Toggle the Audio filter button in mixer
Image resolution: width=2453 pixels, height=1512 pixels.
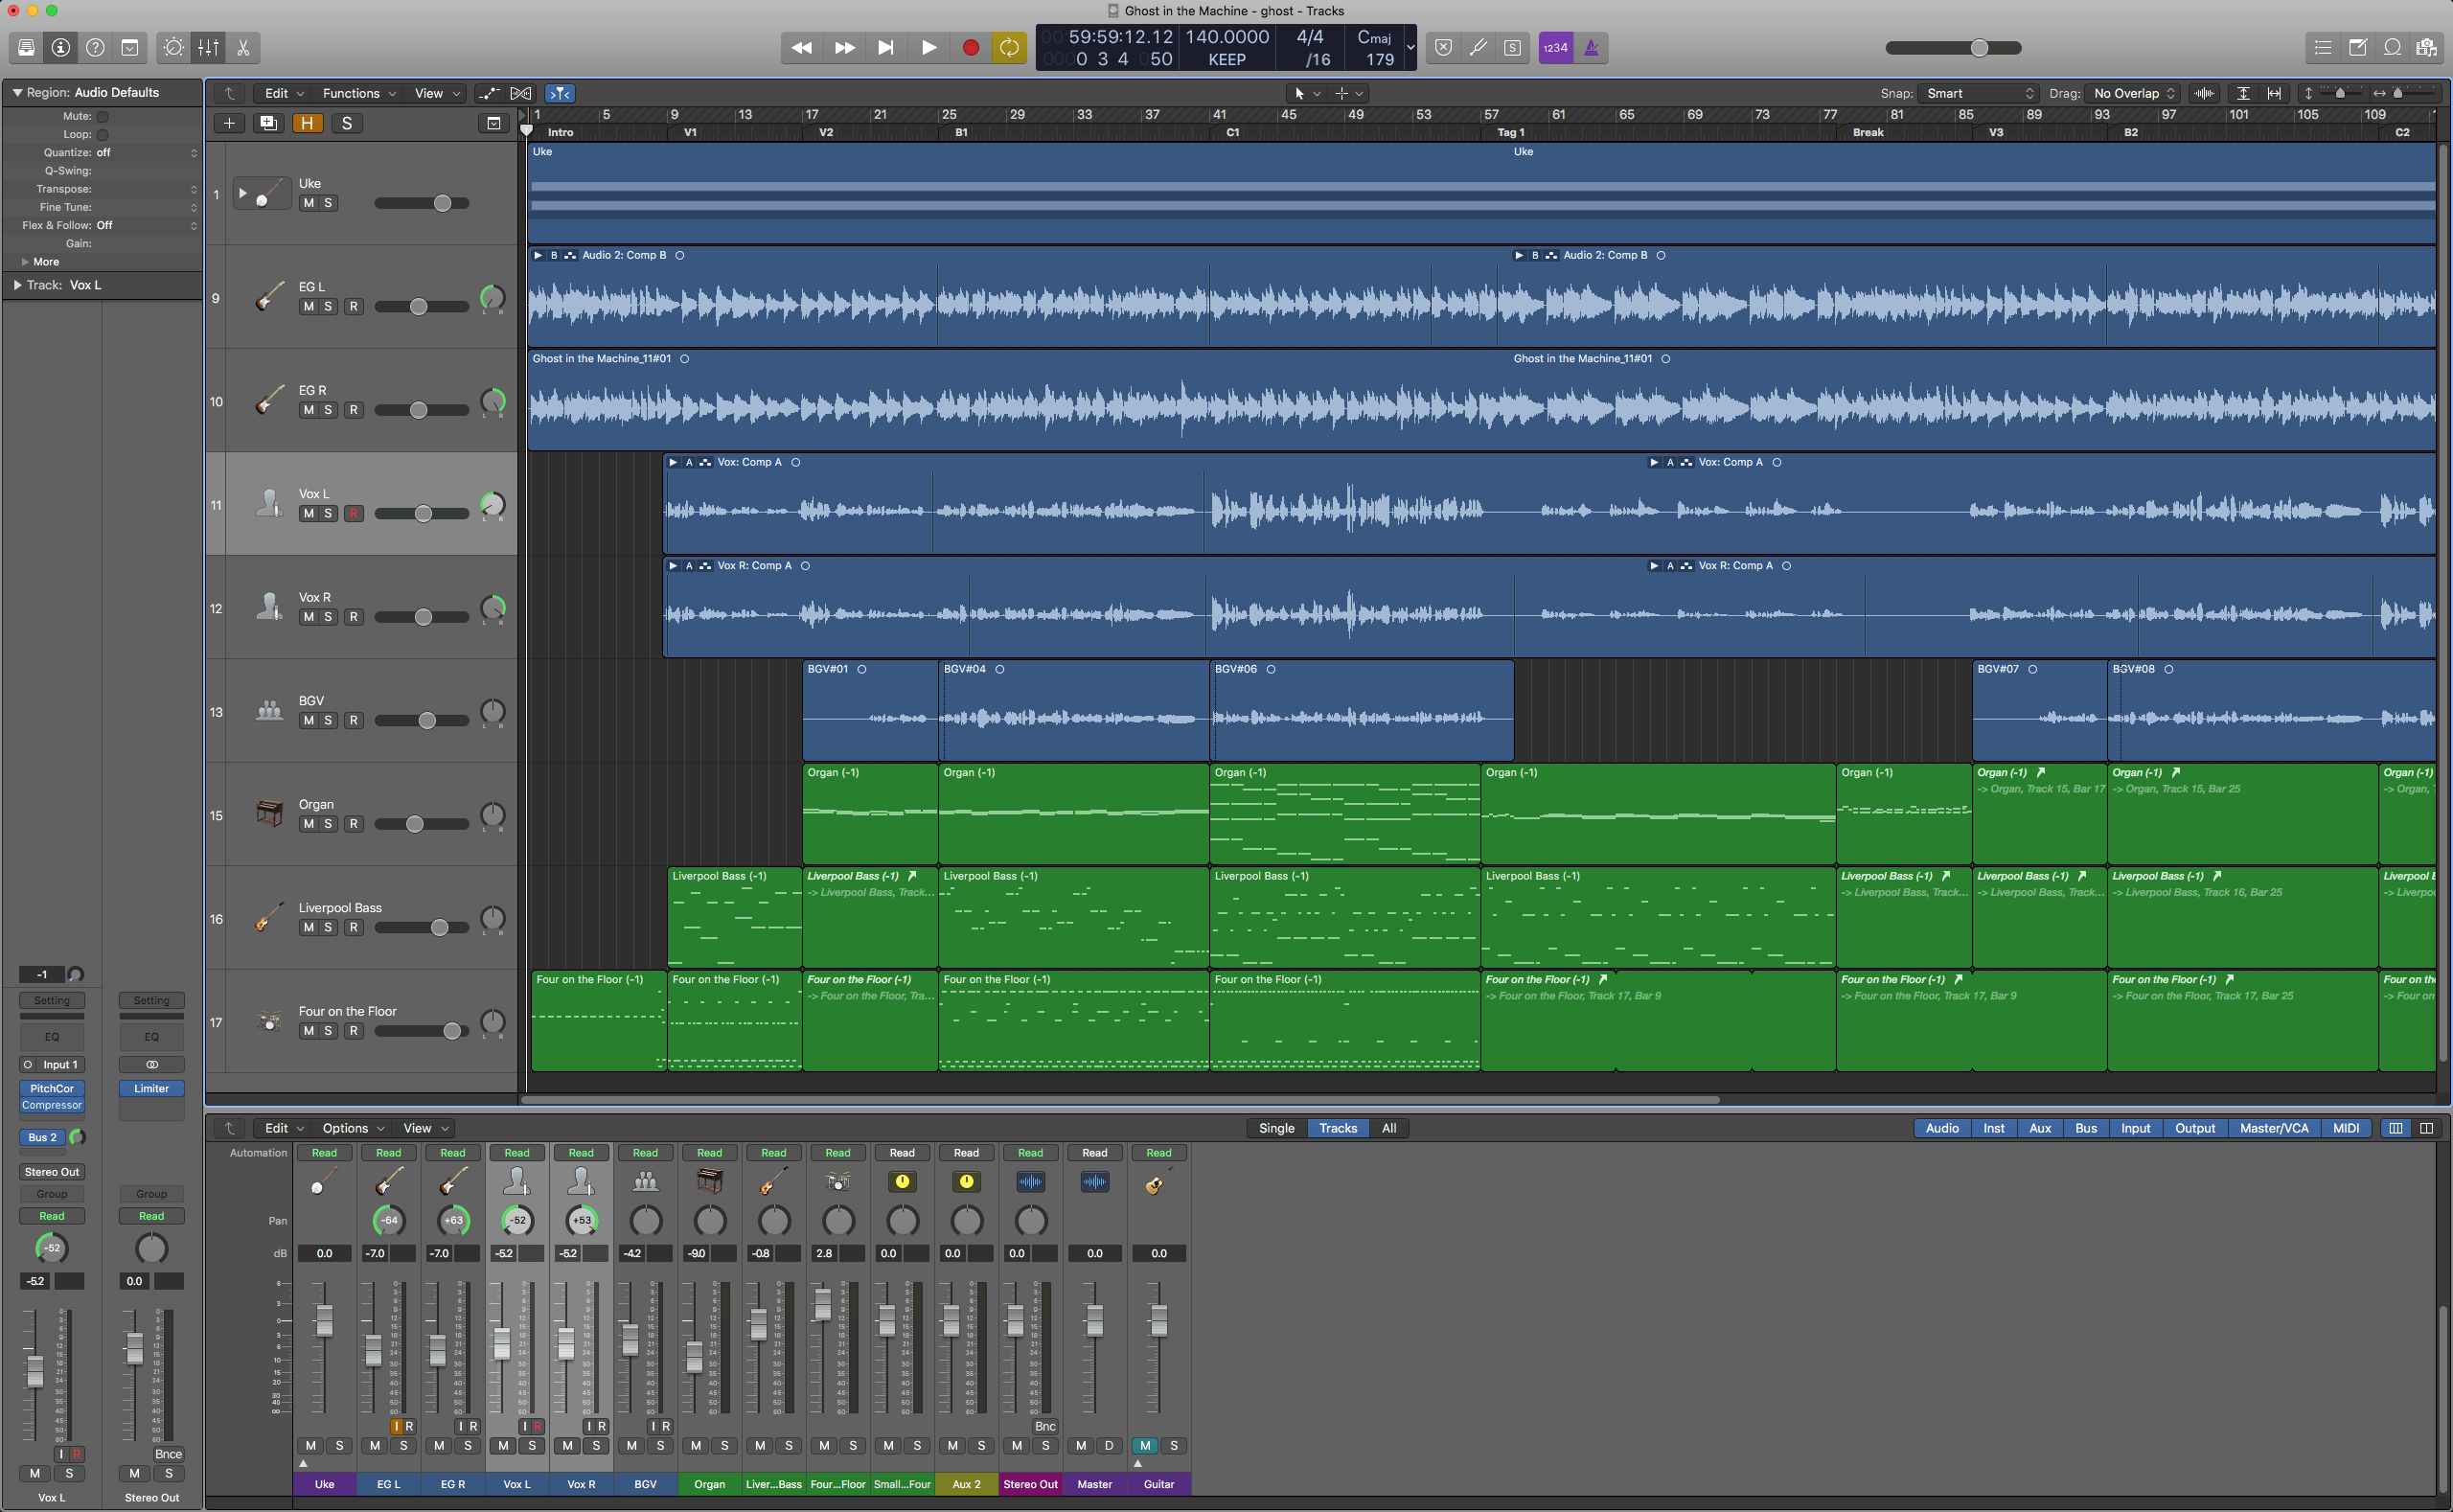[1942, 1128]
